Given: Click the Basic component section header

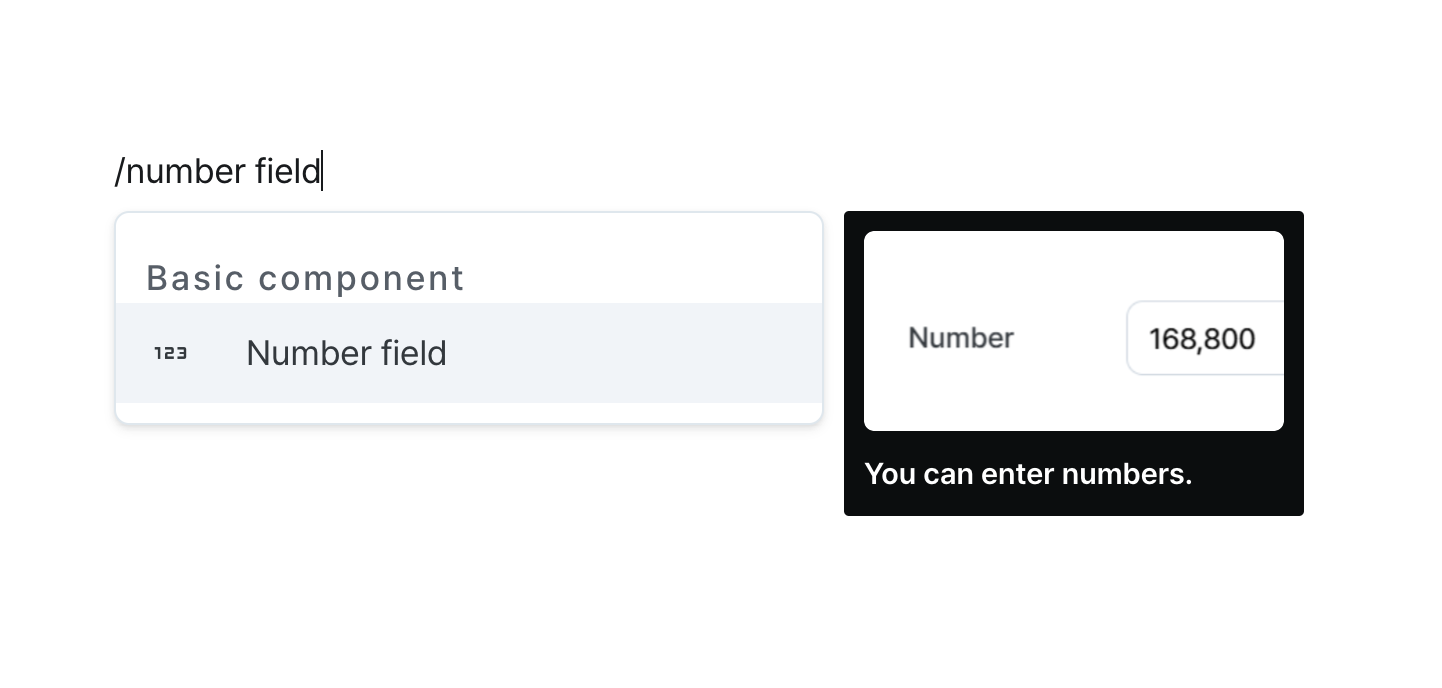Looking at the screenshot, I should coord(305,278).
